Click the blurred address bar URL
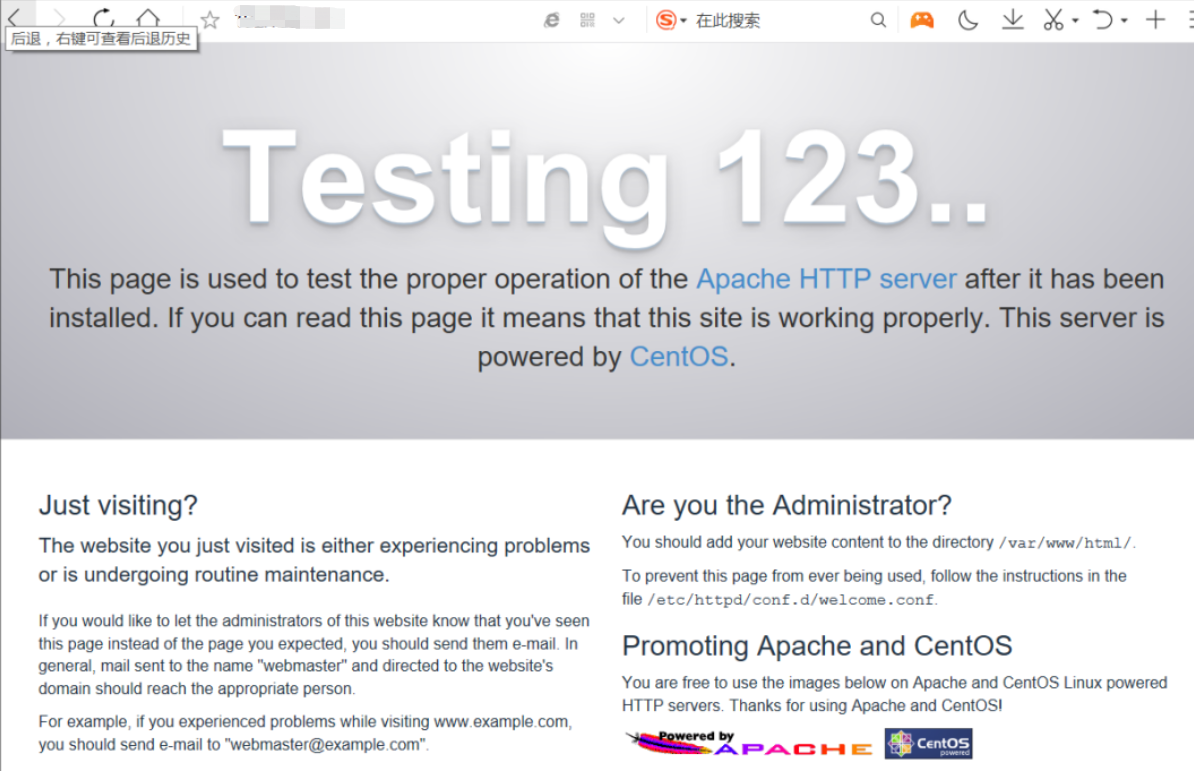Viewport: 1194px width, 772px height. 289,18
